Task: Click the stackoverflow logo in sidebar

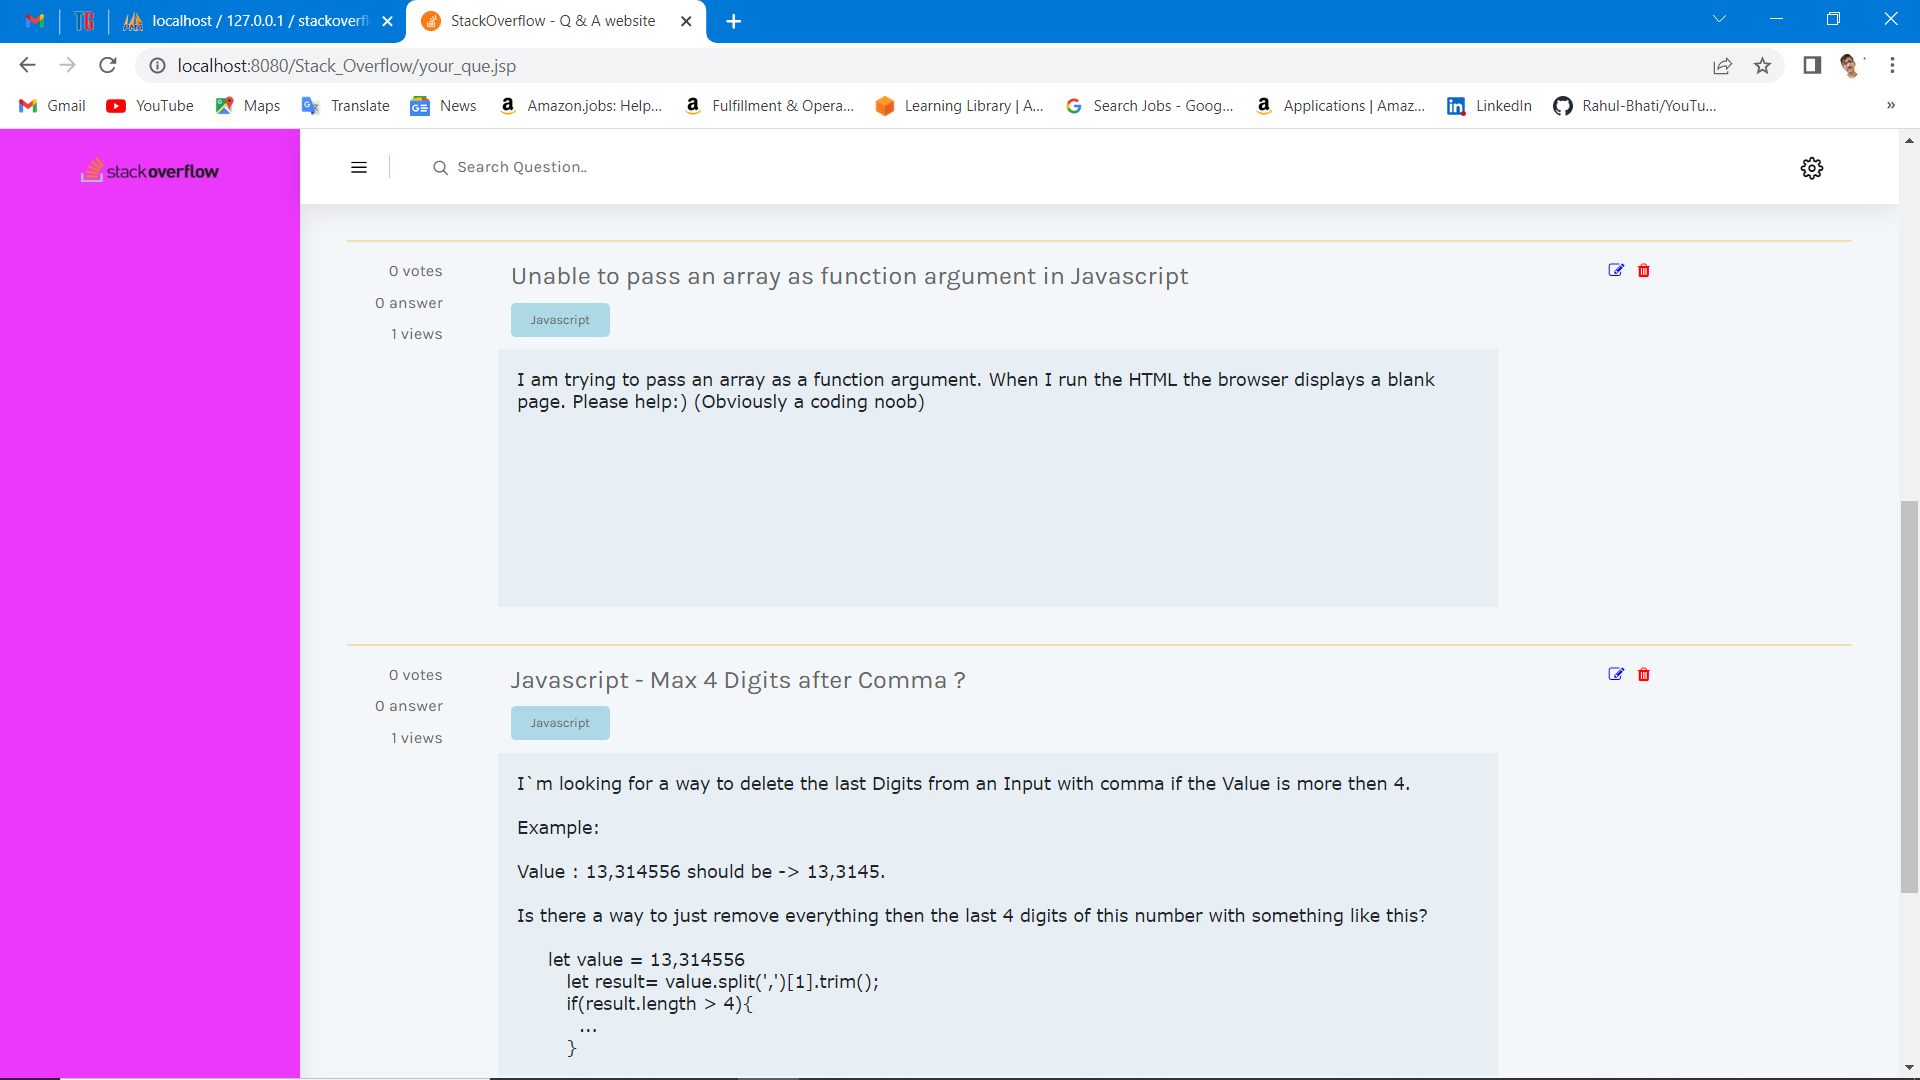Action: click(150, 171)
